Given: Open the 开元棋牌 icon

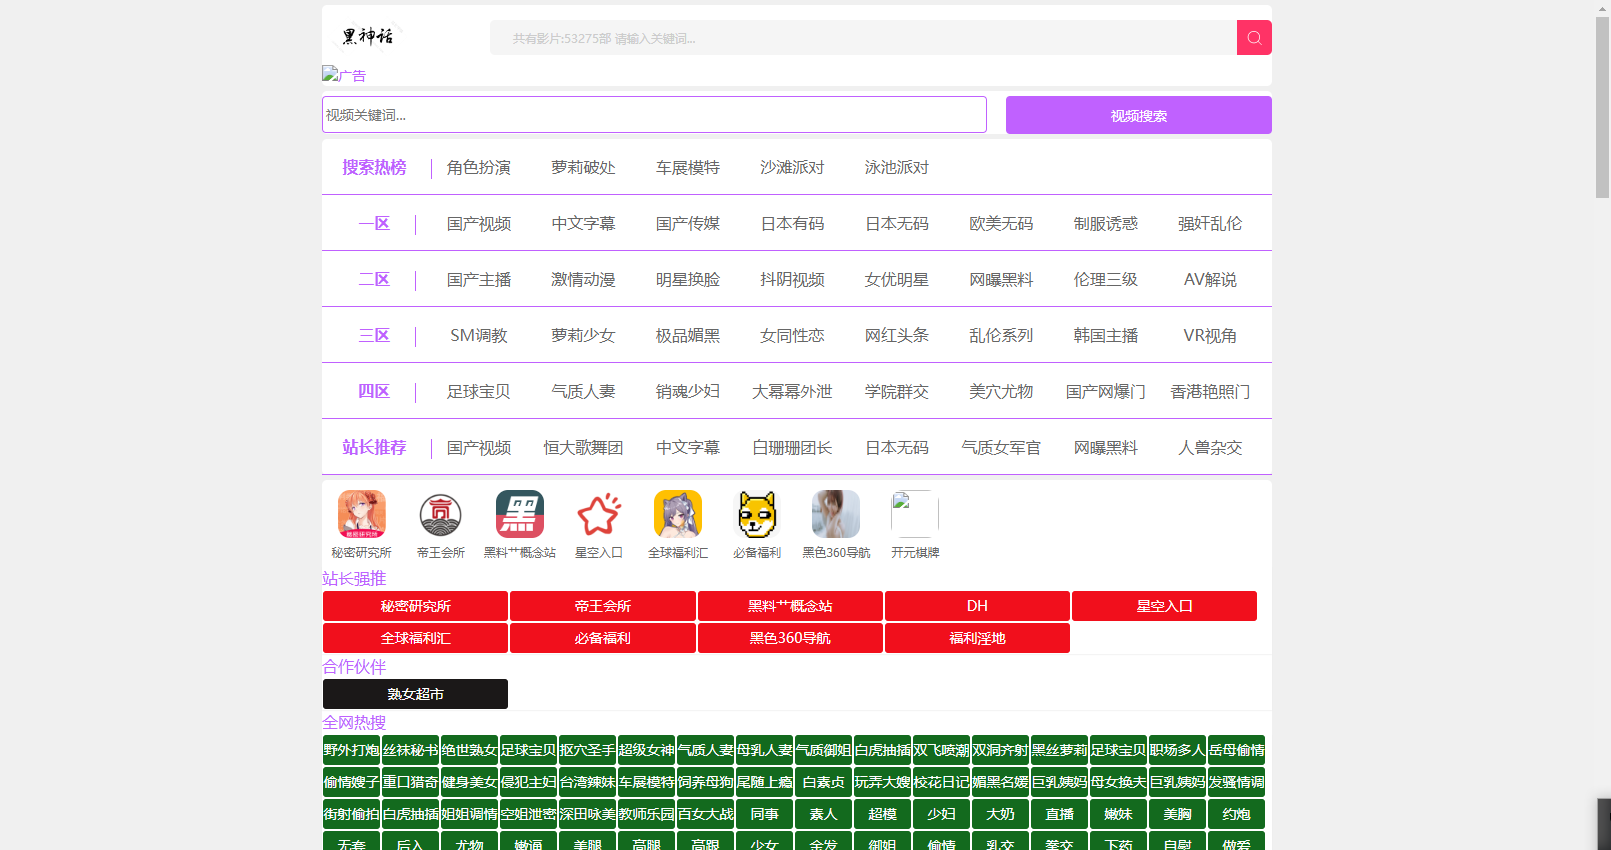Looking at the screenshot, I should 914,514.
